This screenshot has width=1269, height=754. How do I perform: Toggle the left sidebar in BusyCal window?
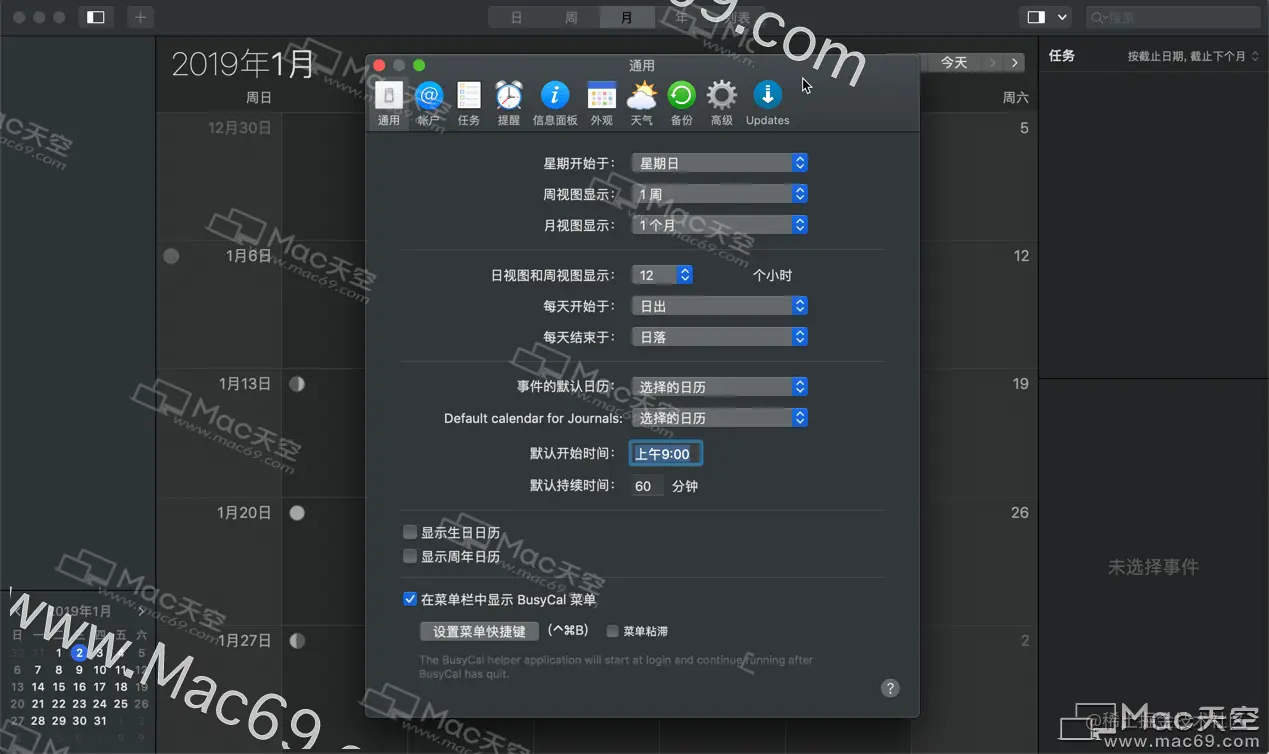[x=96, y=17]
